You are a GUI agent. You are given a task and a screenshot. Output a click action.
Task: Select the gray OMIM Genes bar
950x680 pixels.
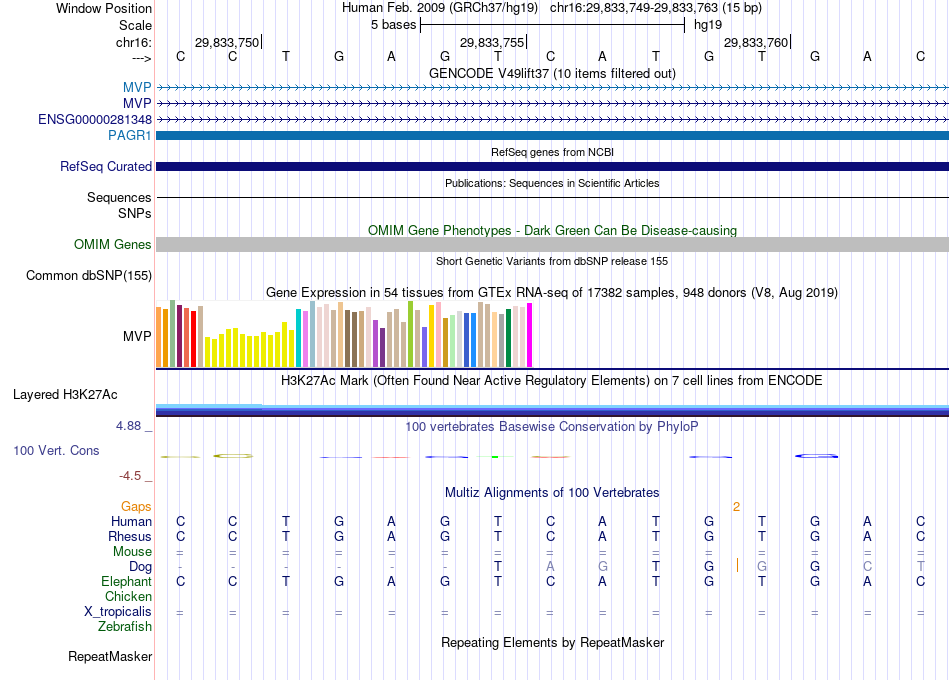click(553, 244)
